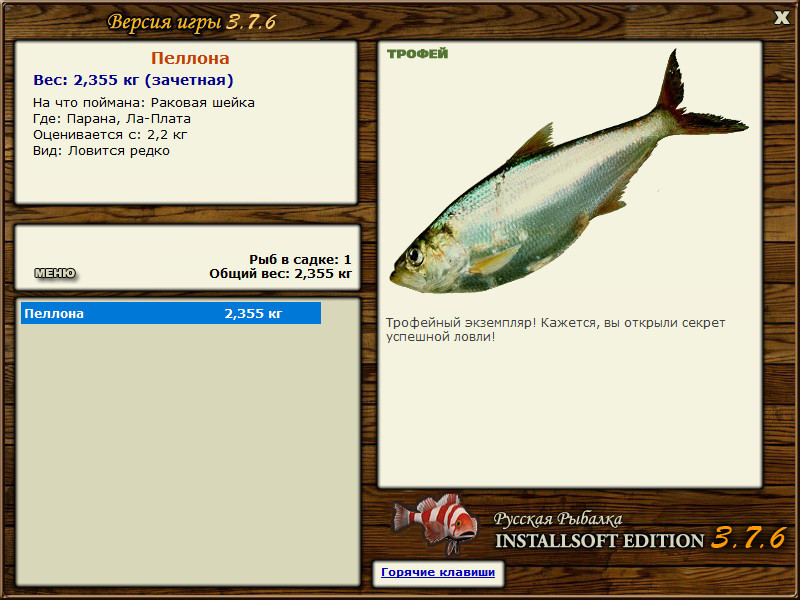
Task: Click the Пеллона fish title heading
Action: coord(190,58)
